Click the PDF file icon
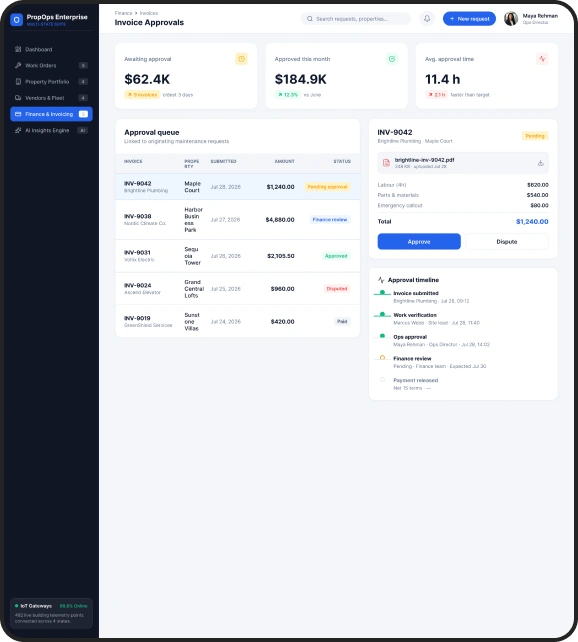Screen dimensions: 578x642 [x=386, y=163]
